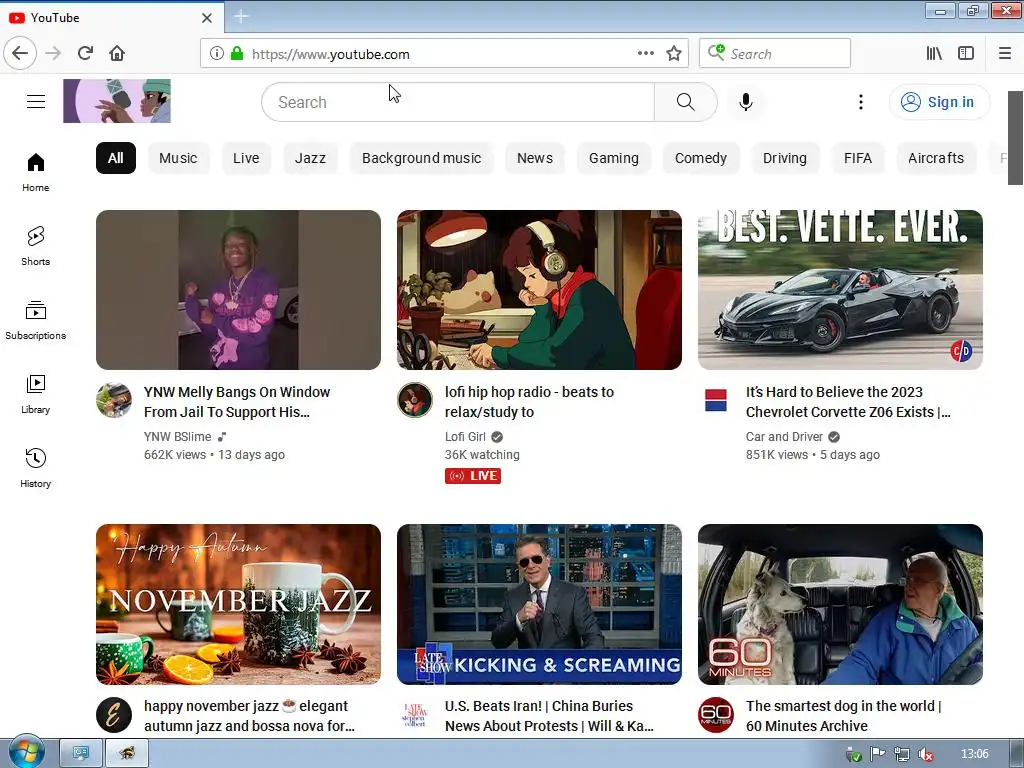The image size is (1024, 768).
Task: Click the muted volume tray icon
Action: point(925,754)
